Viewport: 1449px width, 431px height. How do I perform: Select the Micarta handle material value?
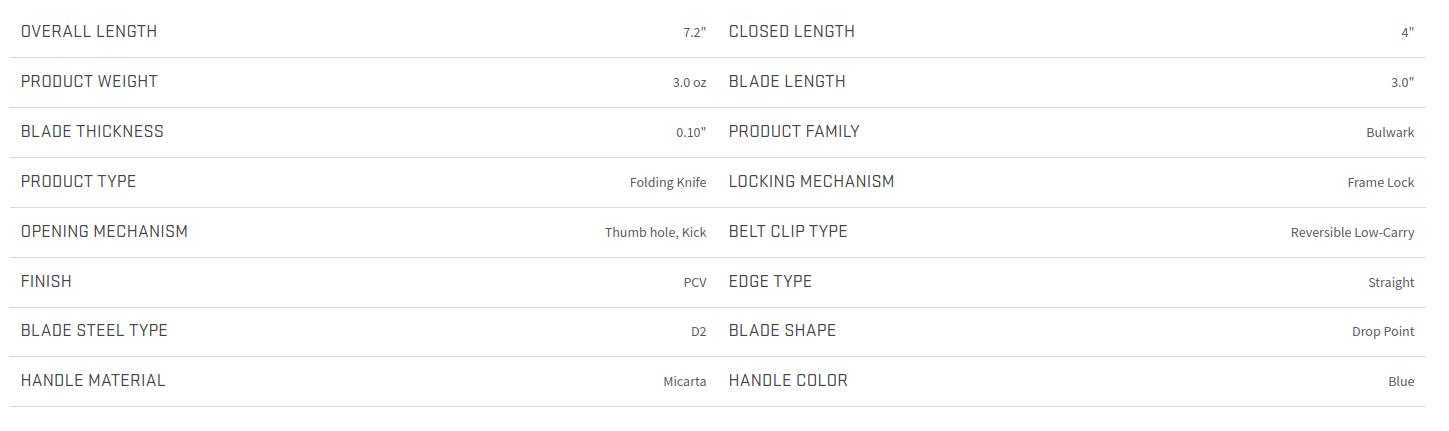(685, 382)
